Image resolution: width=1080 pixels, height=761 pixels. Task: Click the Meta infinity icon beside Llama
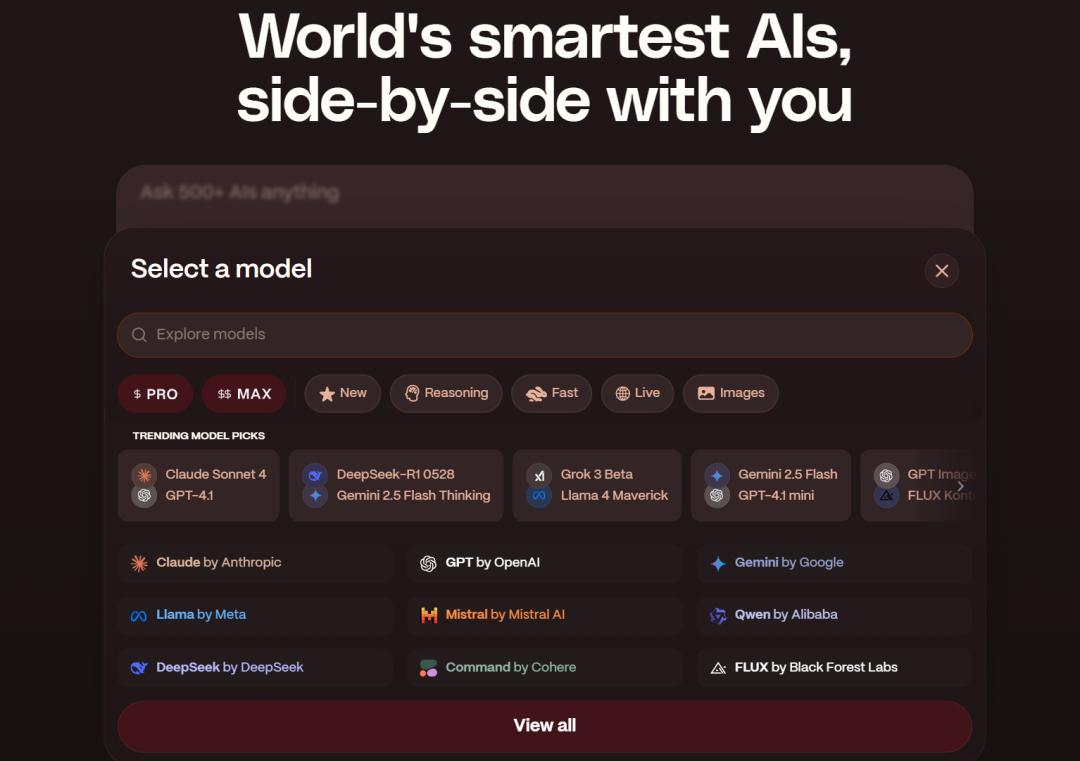(139, 616)
